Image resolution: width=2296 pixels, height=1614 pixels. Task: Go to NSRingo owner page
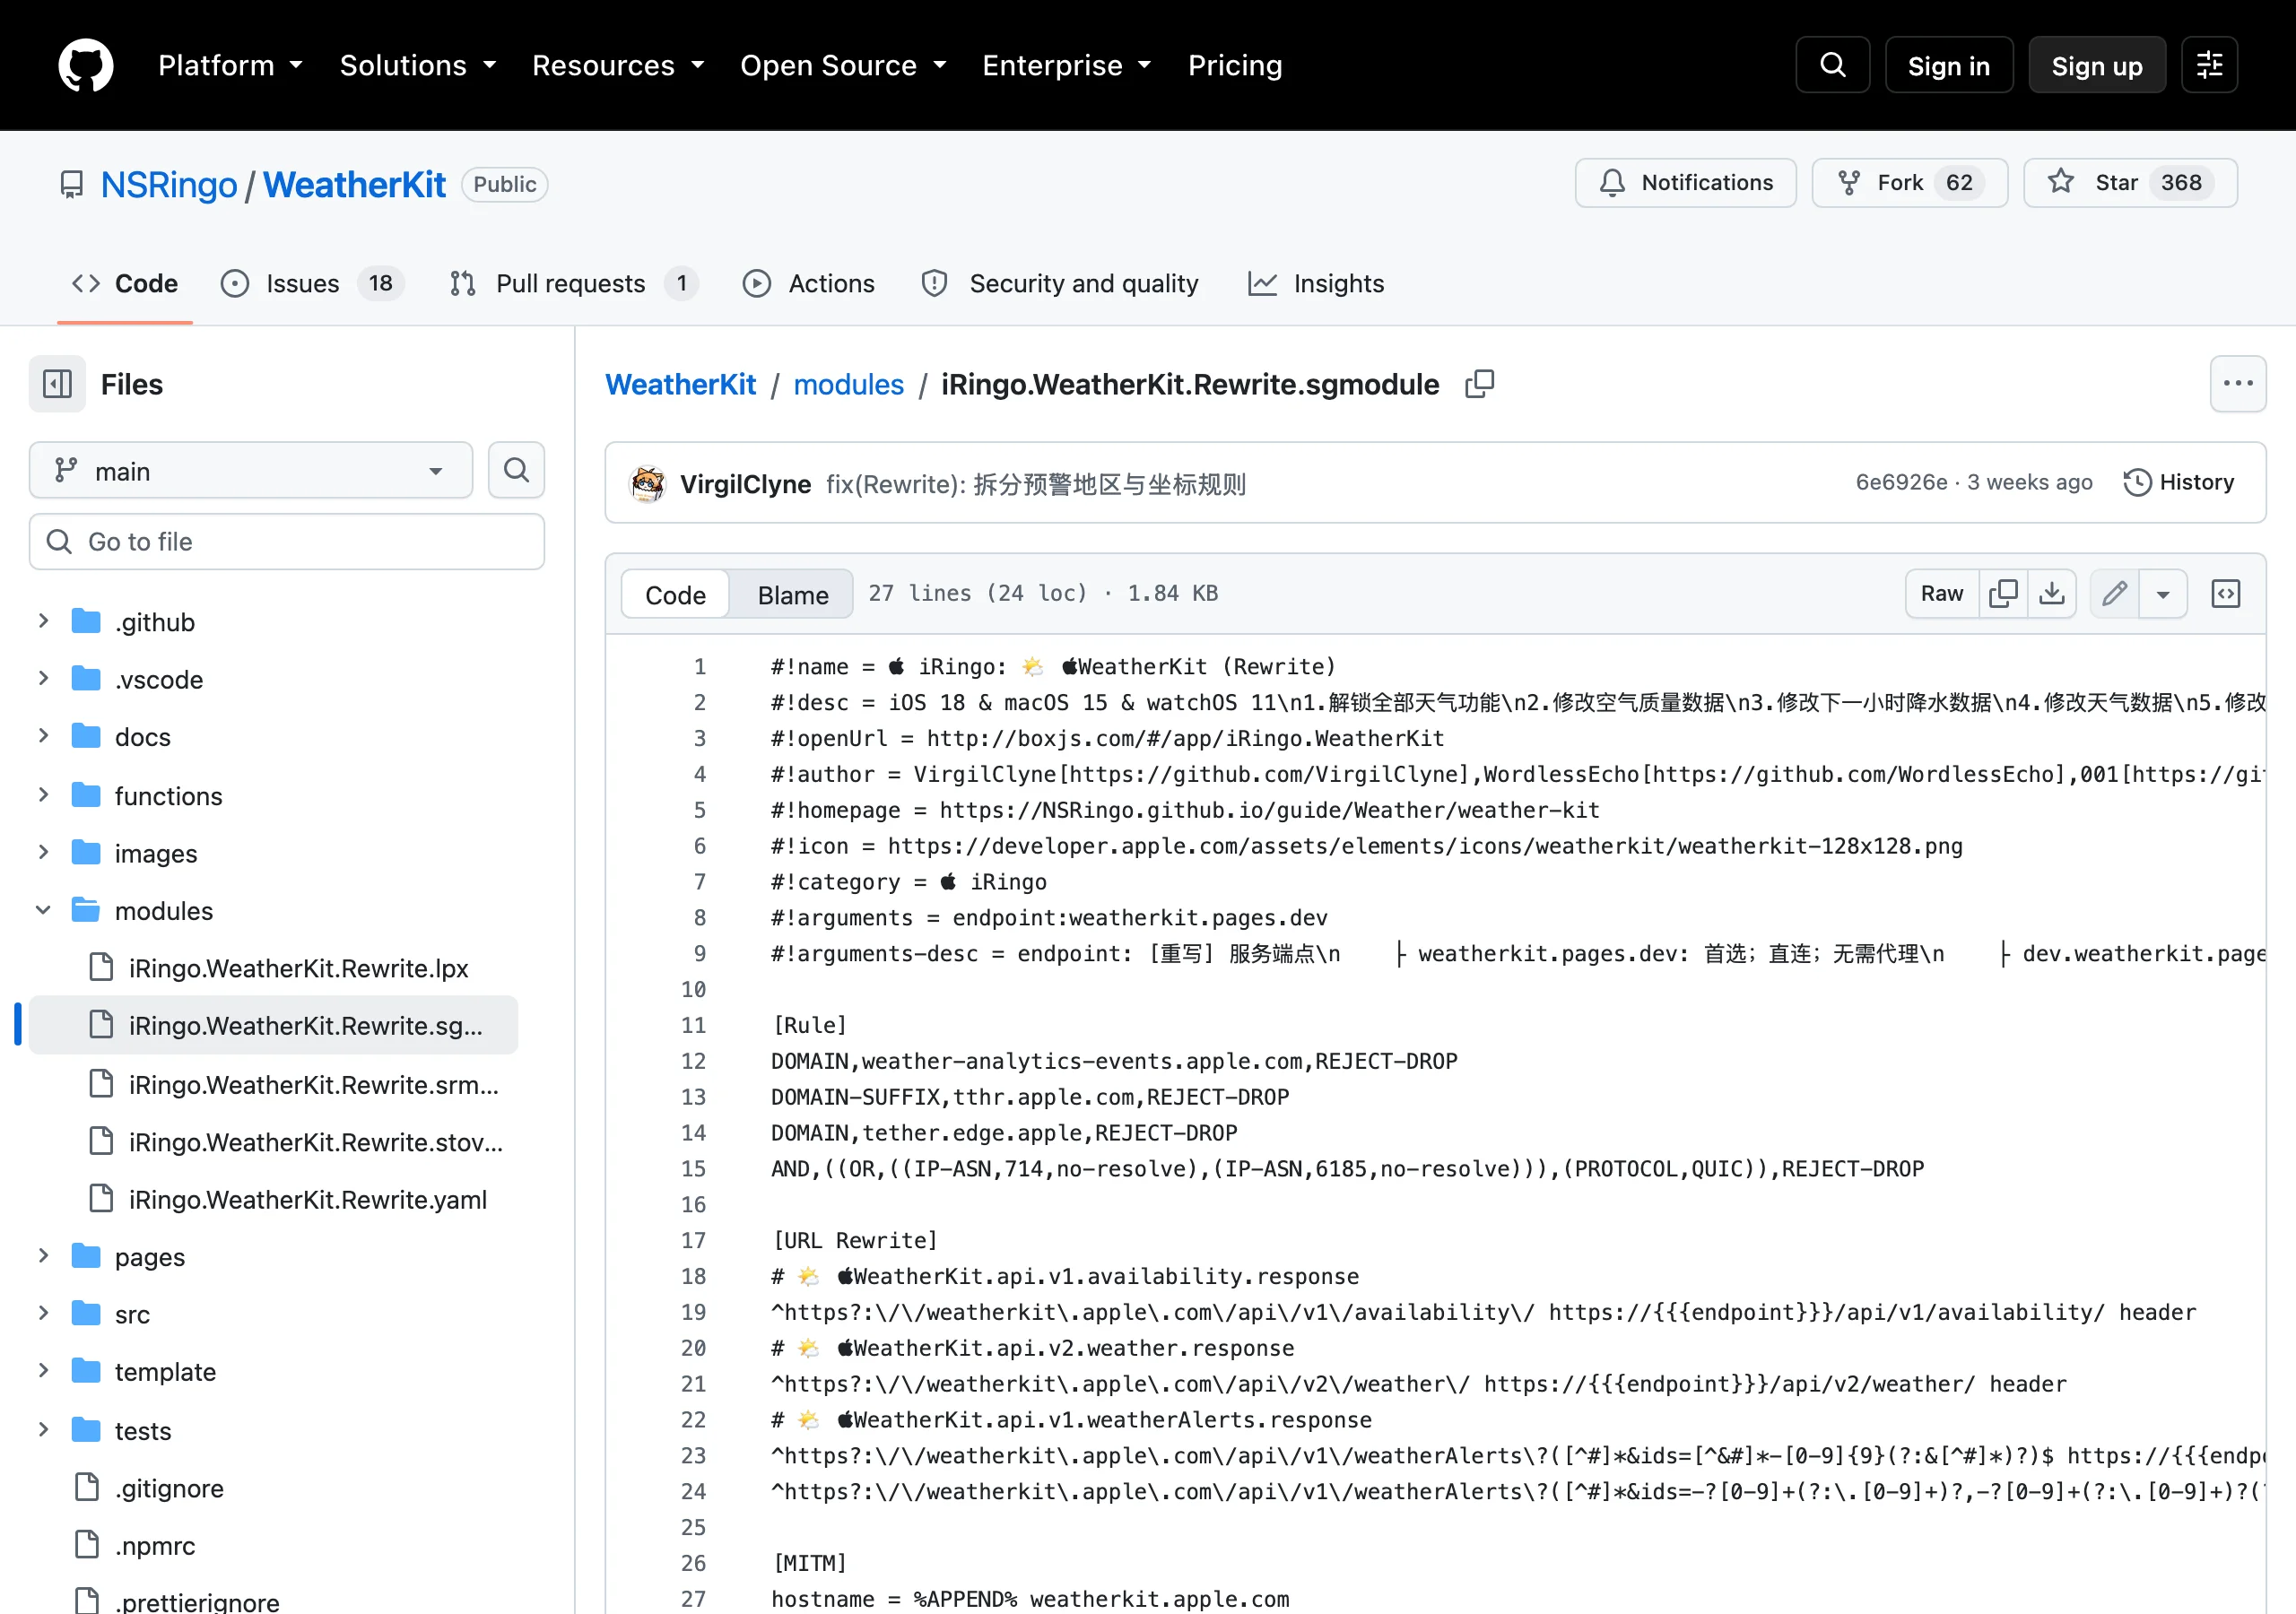(169, 185)
